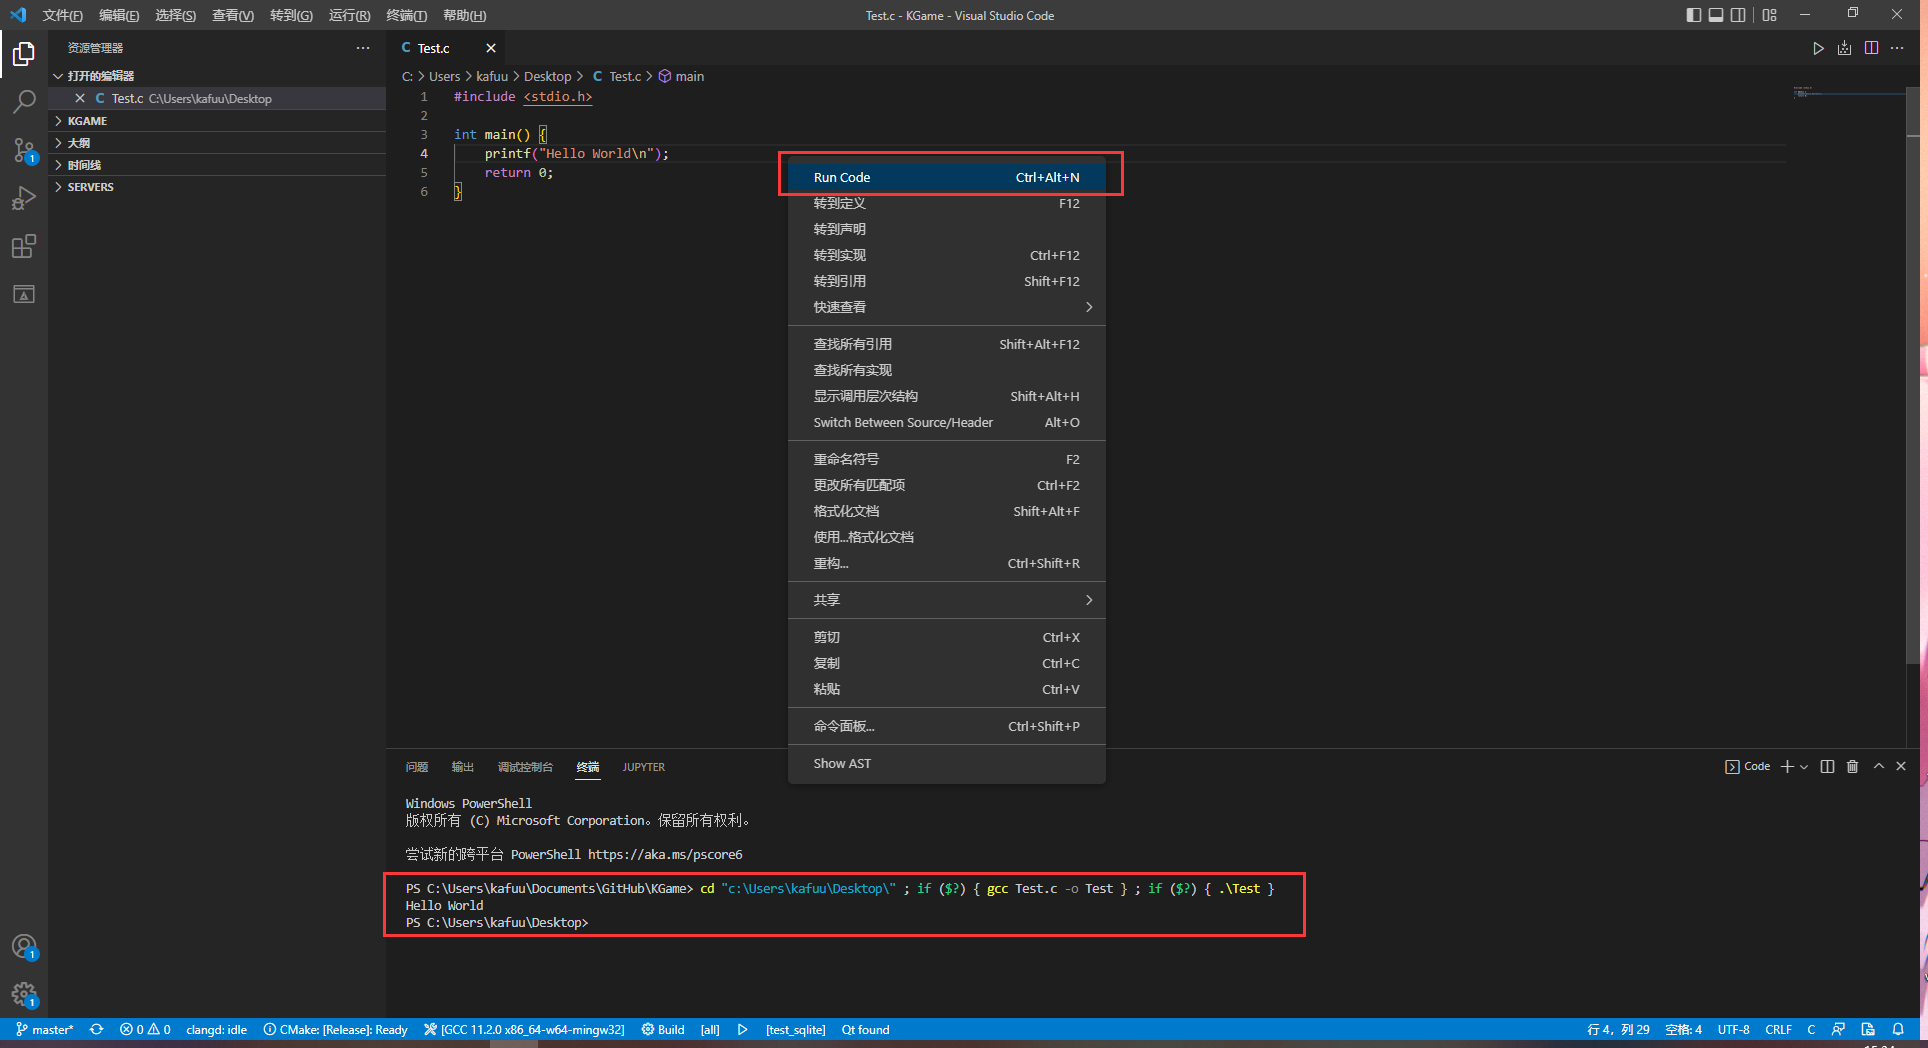Click the Kill Terminal trash icon
This screenshot has width=1928, height=1048.
tap(1852, 766)
